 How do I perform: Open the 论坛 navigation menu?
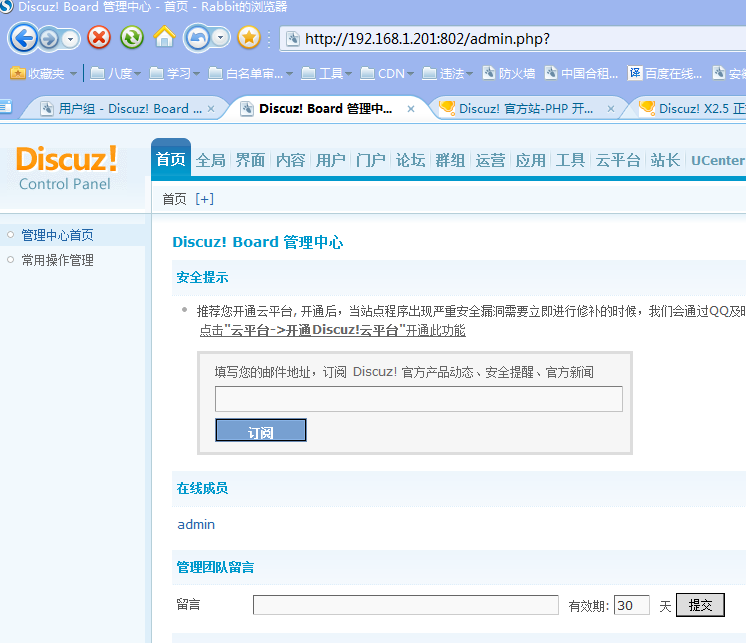tap(411, 160)
